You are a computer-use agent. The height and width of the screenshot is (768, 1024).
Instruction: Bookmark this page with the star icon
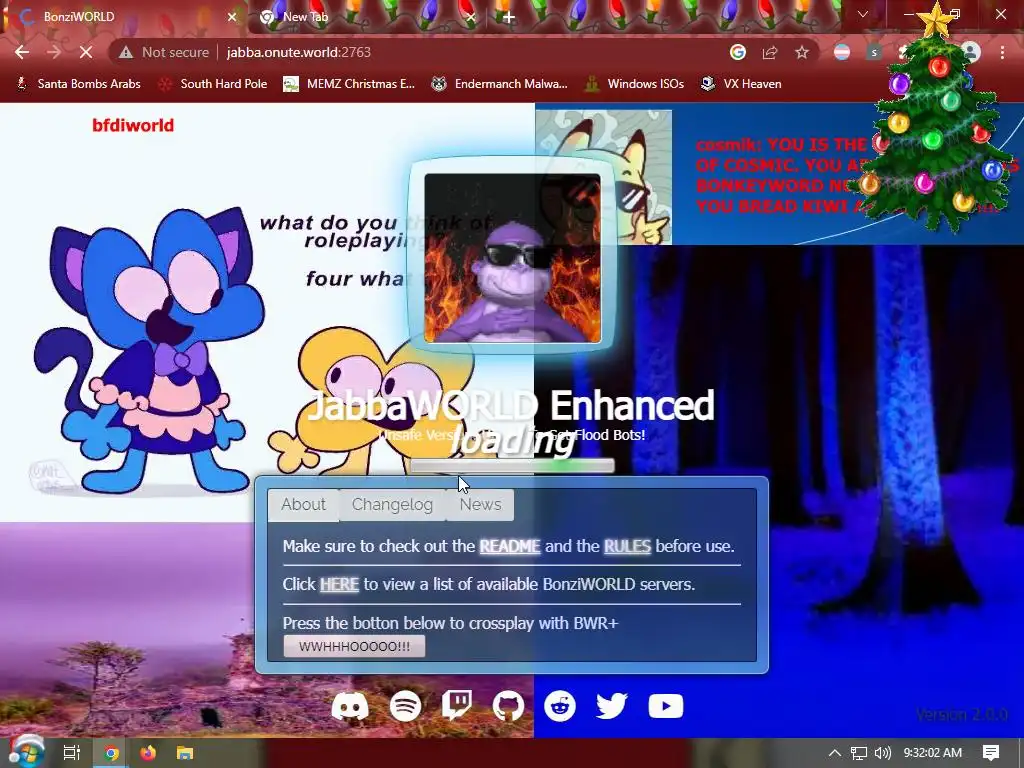(x=802, y=52)
